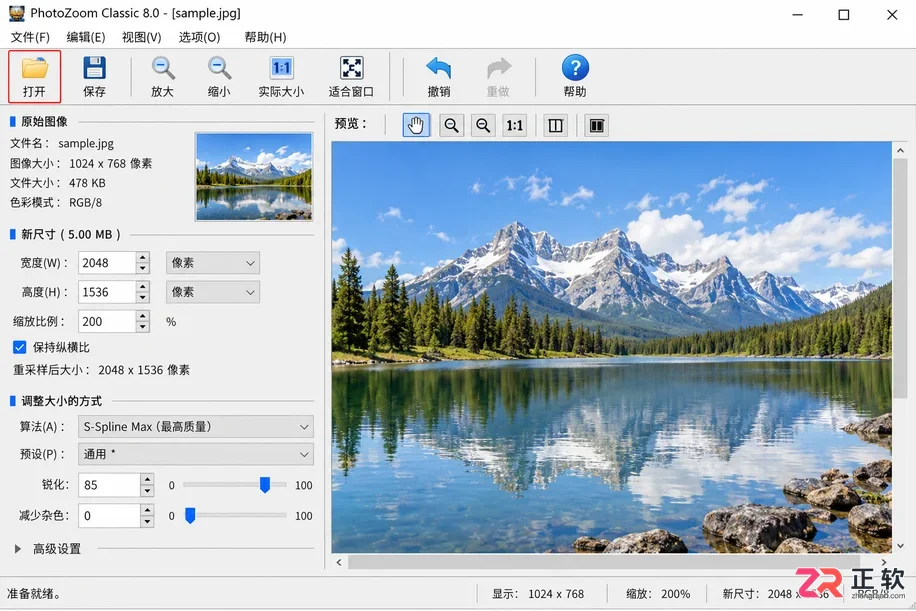Click the preview scroll-up arrow

(900, 150)
